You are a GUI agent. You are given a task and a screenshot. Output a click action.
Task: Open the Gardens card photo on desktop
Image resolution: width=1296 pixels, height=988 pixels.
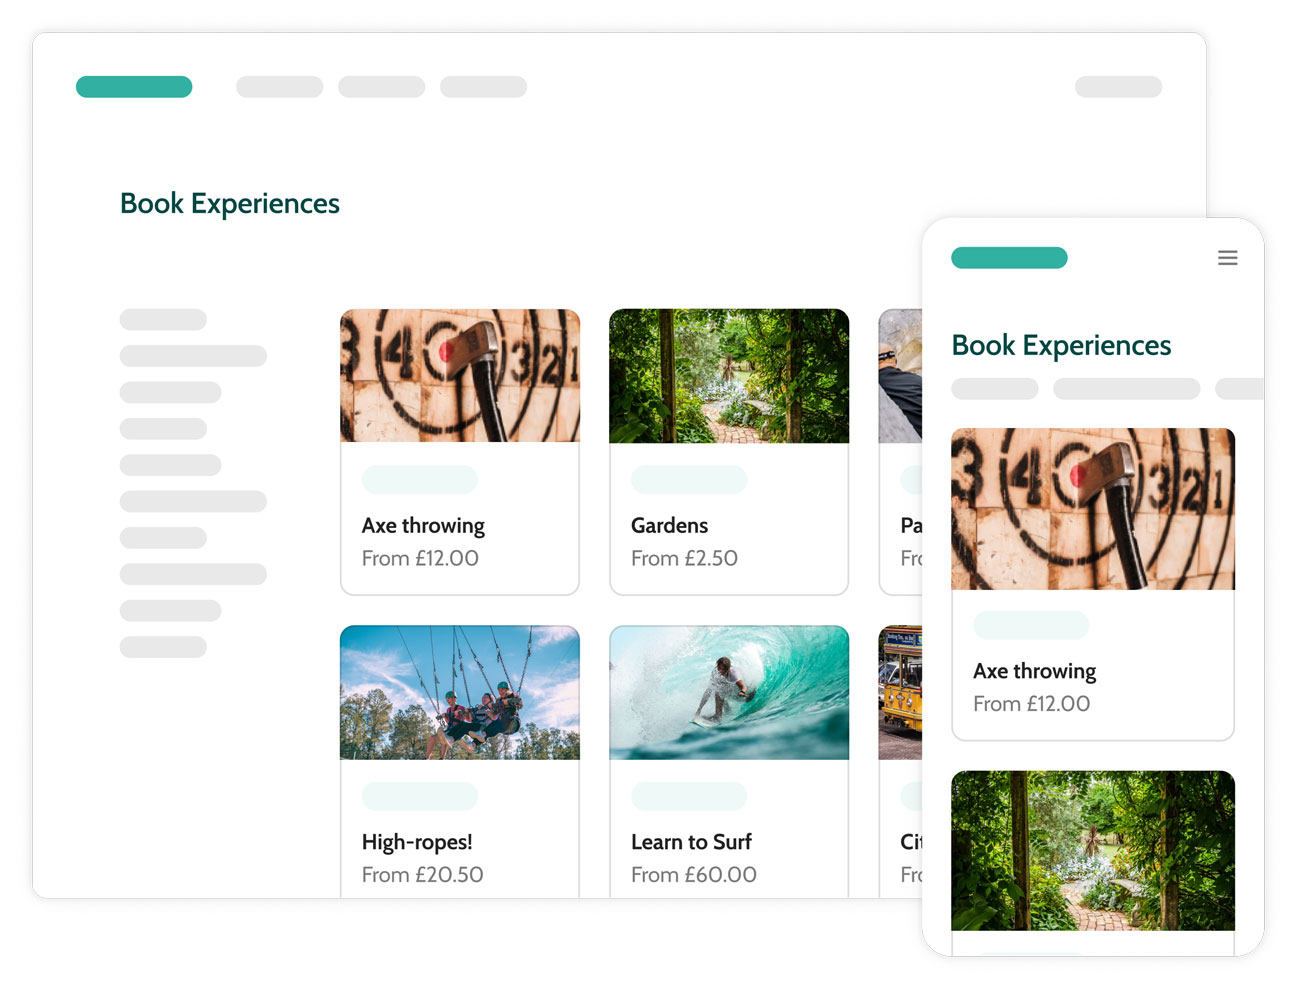coord(729,376)
